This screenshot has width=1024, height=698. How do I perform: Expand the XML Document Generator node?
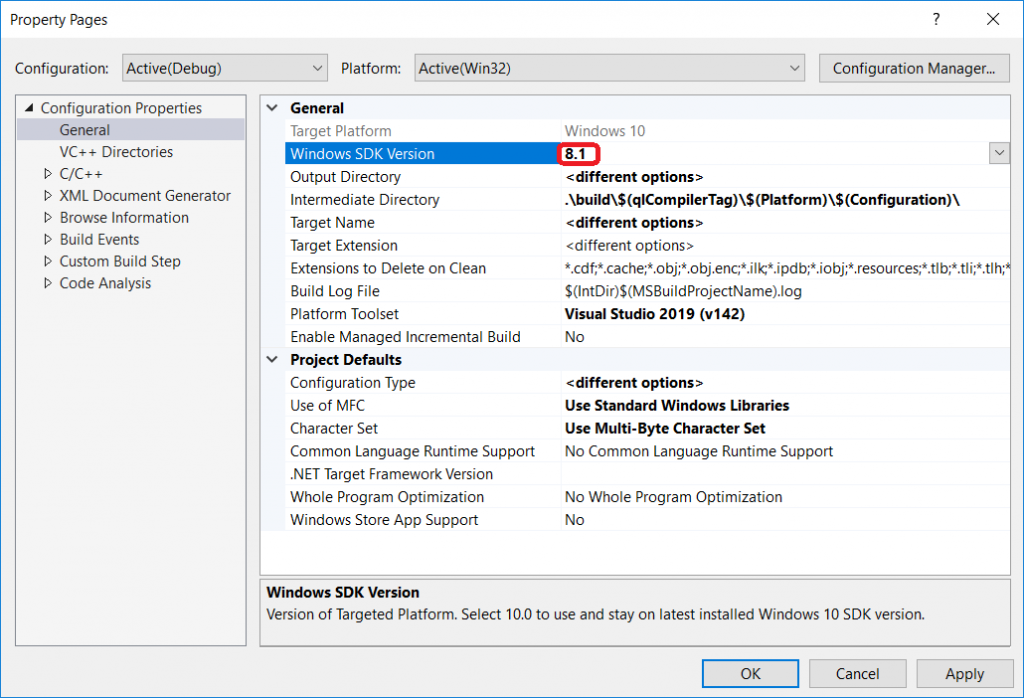click(48, 196)
